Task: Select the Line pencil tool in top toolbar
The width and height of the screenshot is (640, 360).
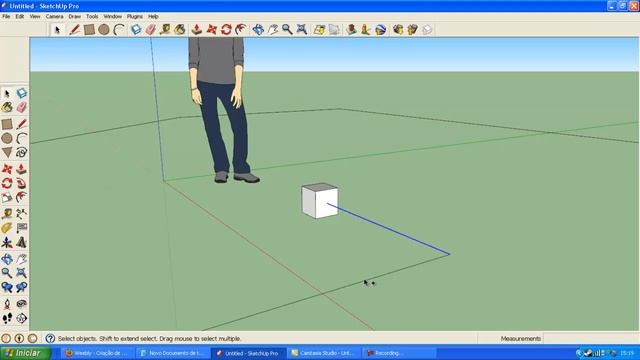Action: (74, 29)
